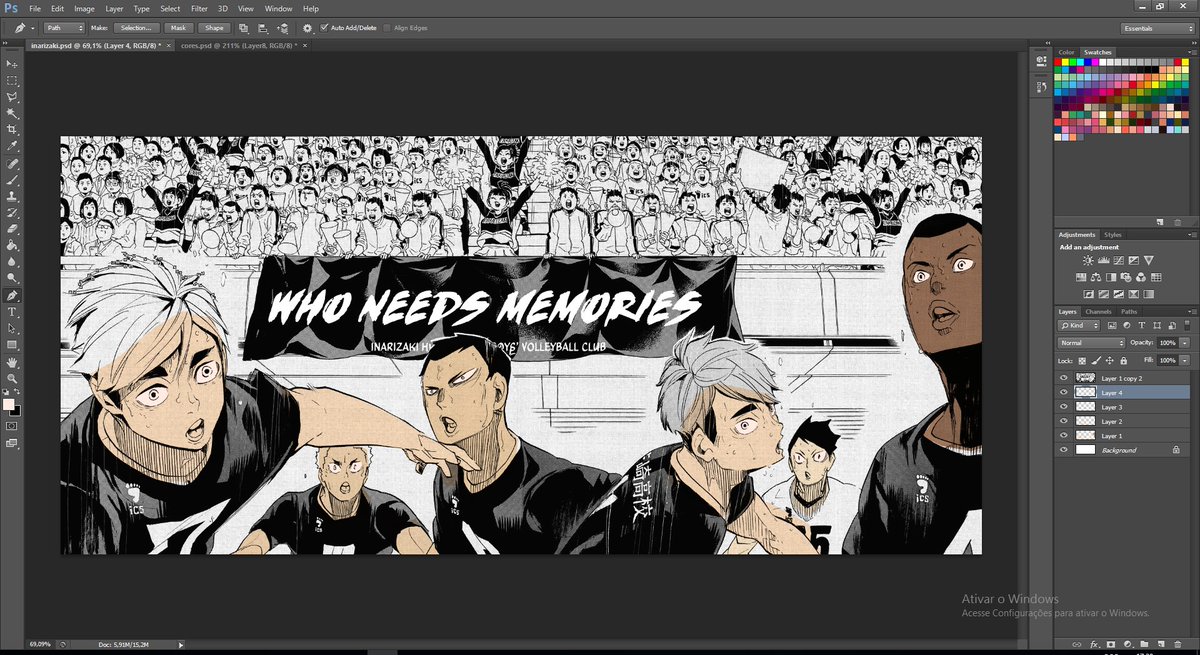Open the Path mode dropdown
This screenshot has height=655, width=1200.
(x=65, y=28)
